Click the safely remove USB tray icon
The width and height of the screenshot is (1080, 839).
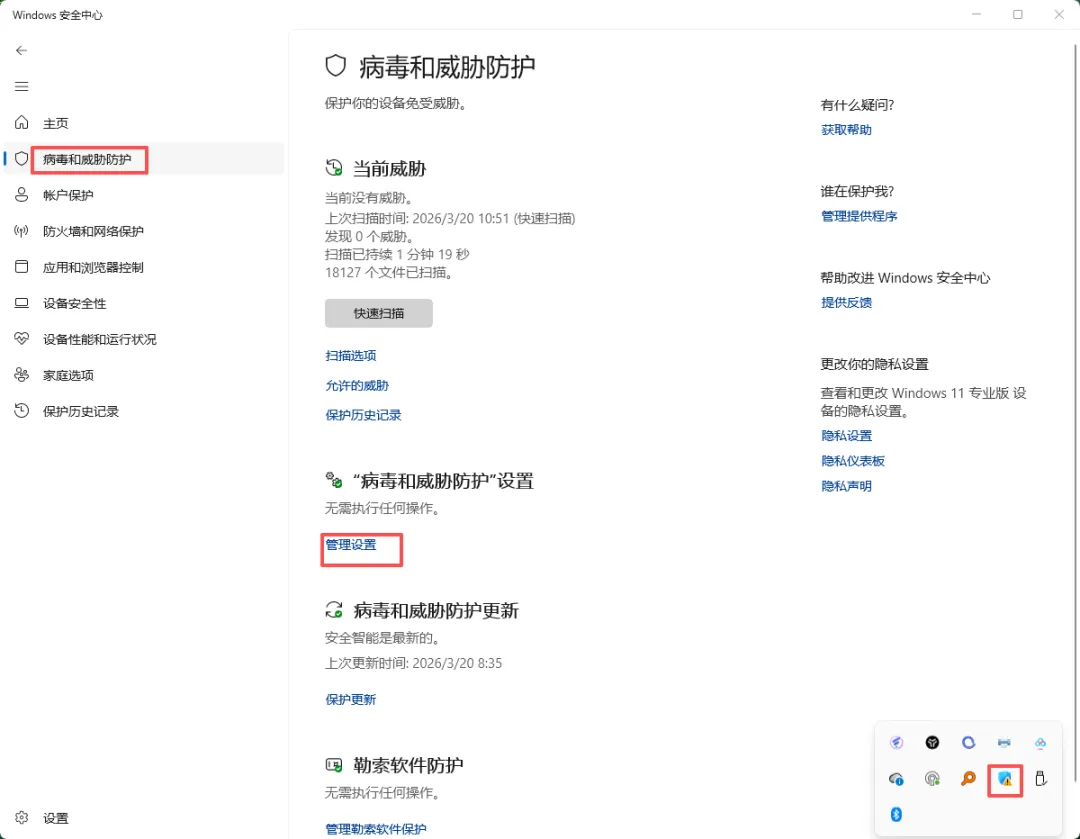[x=1040, y=779]
